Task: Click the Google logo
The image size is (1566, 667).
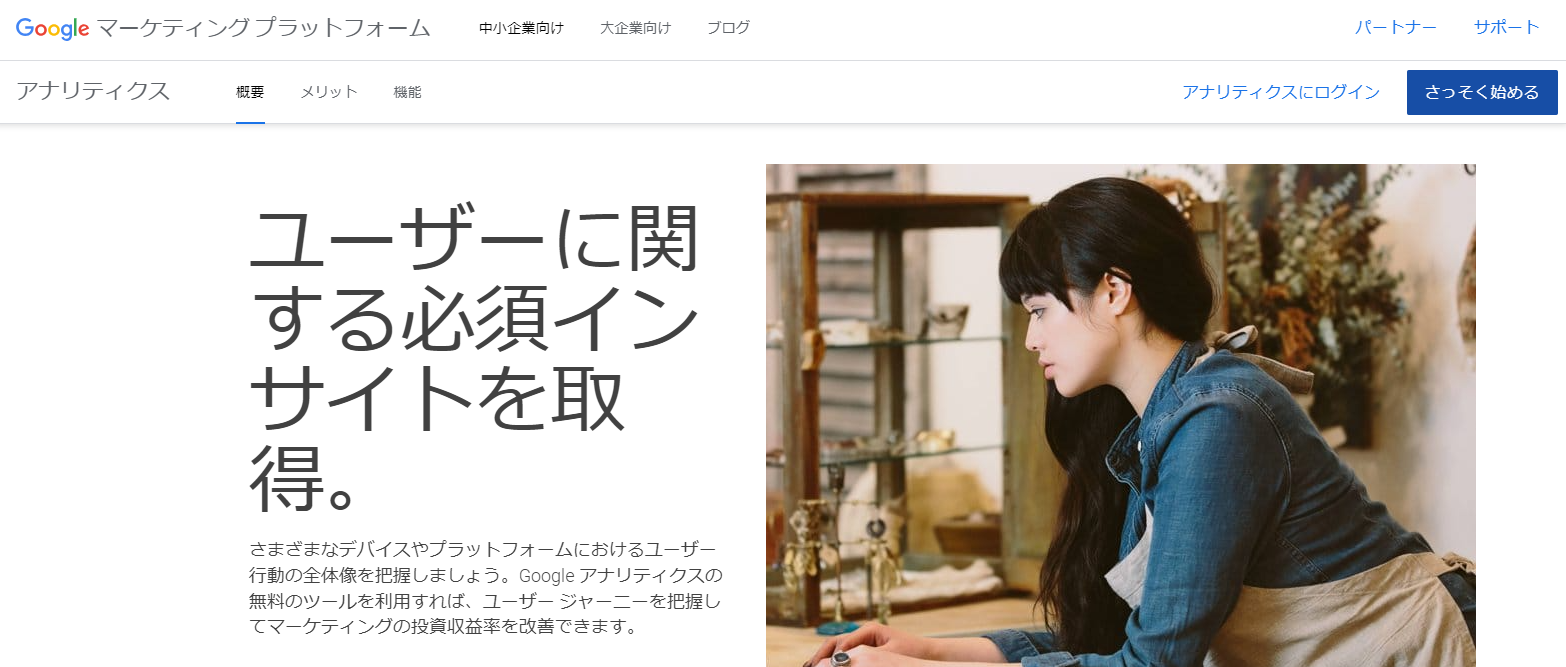Action: tap(53, 28)
